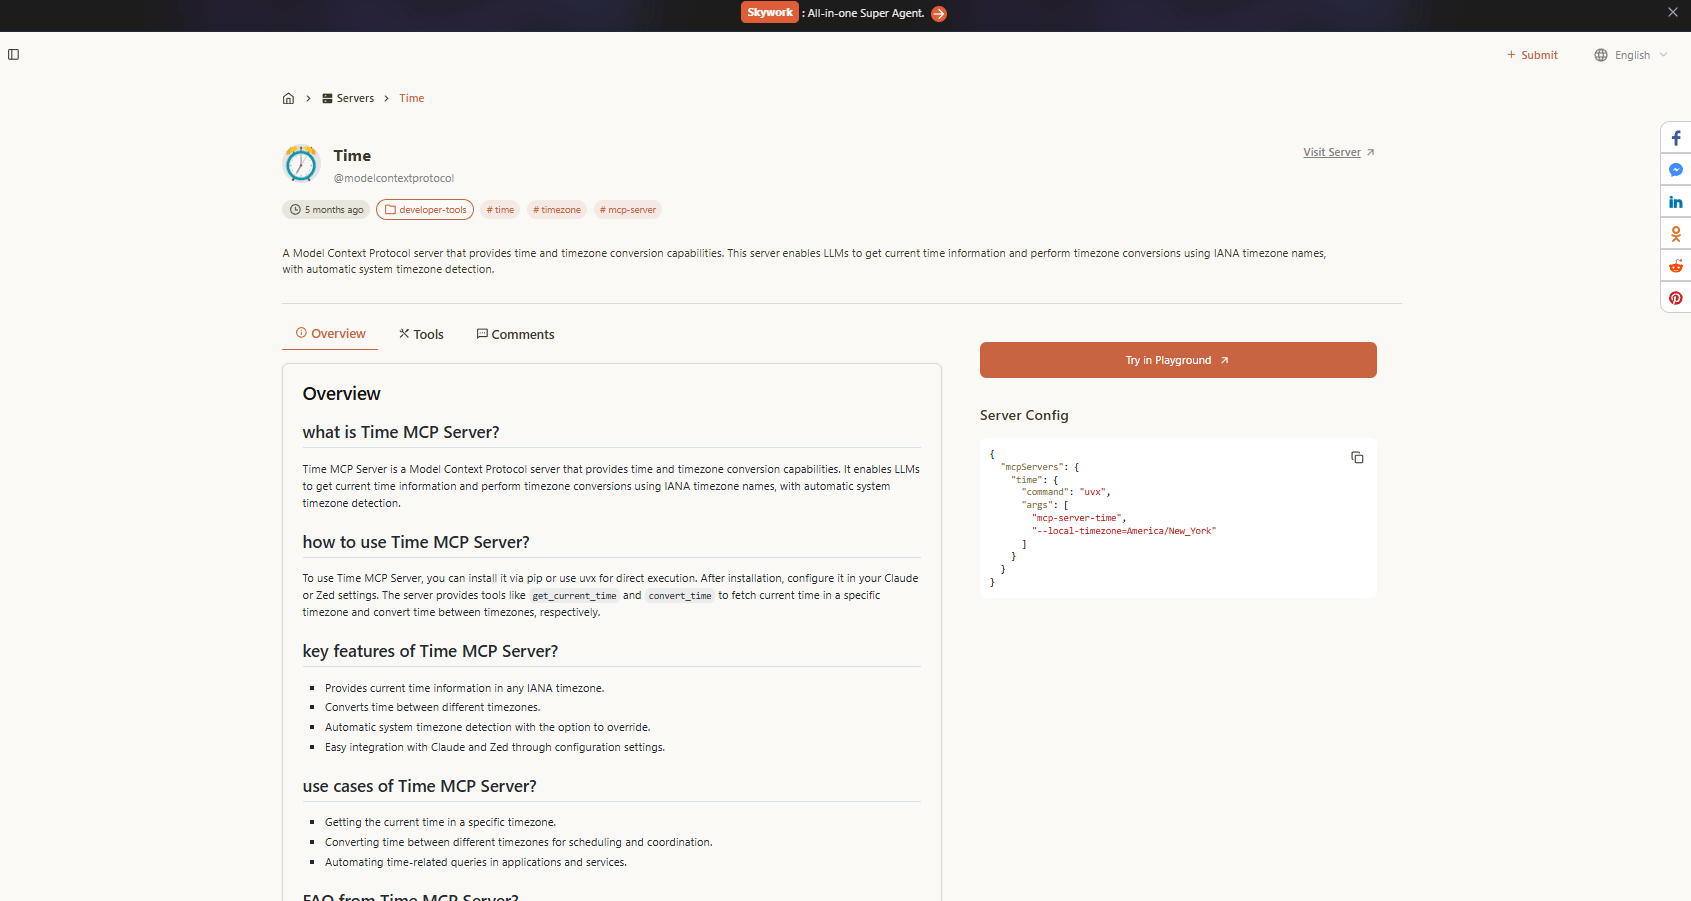1691x901 pixels.
Task: Click the 'Overview' section heading
Action: 342,394
